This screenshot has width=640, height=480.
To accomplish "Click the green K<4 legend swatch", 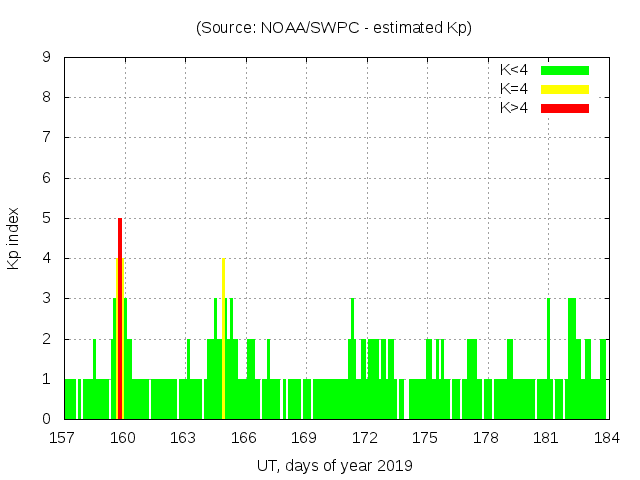I will coord(565,70).
